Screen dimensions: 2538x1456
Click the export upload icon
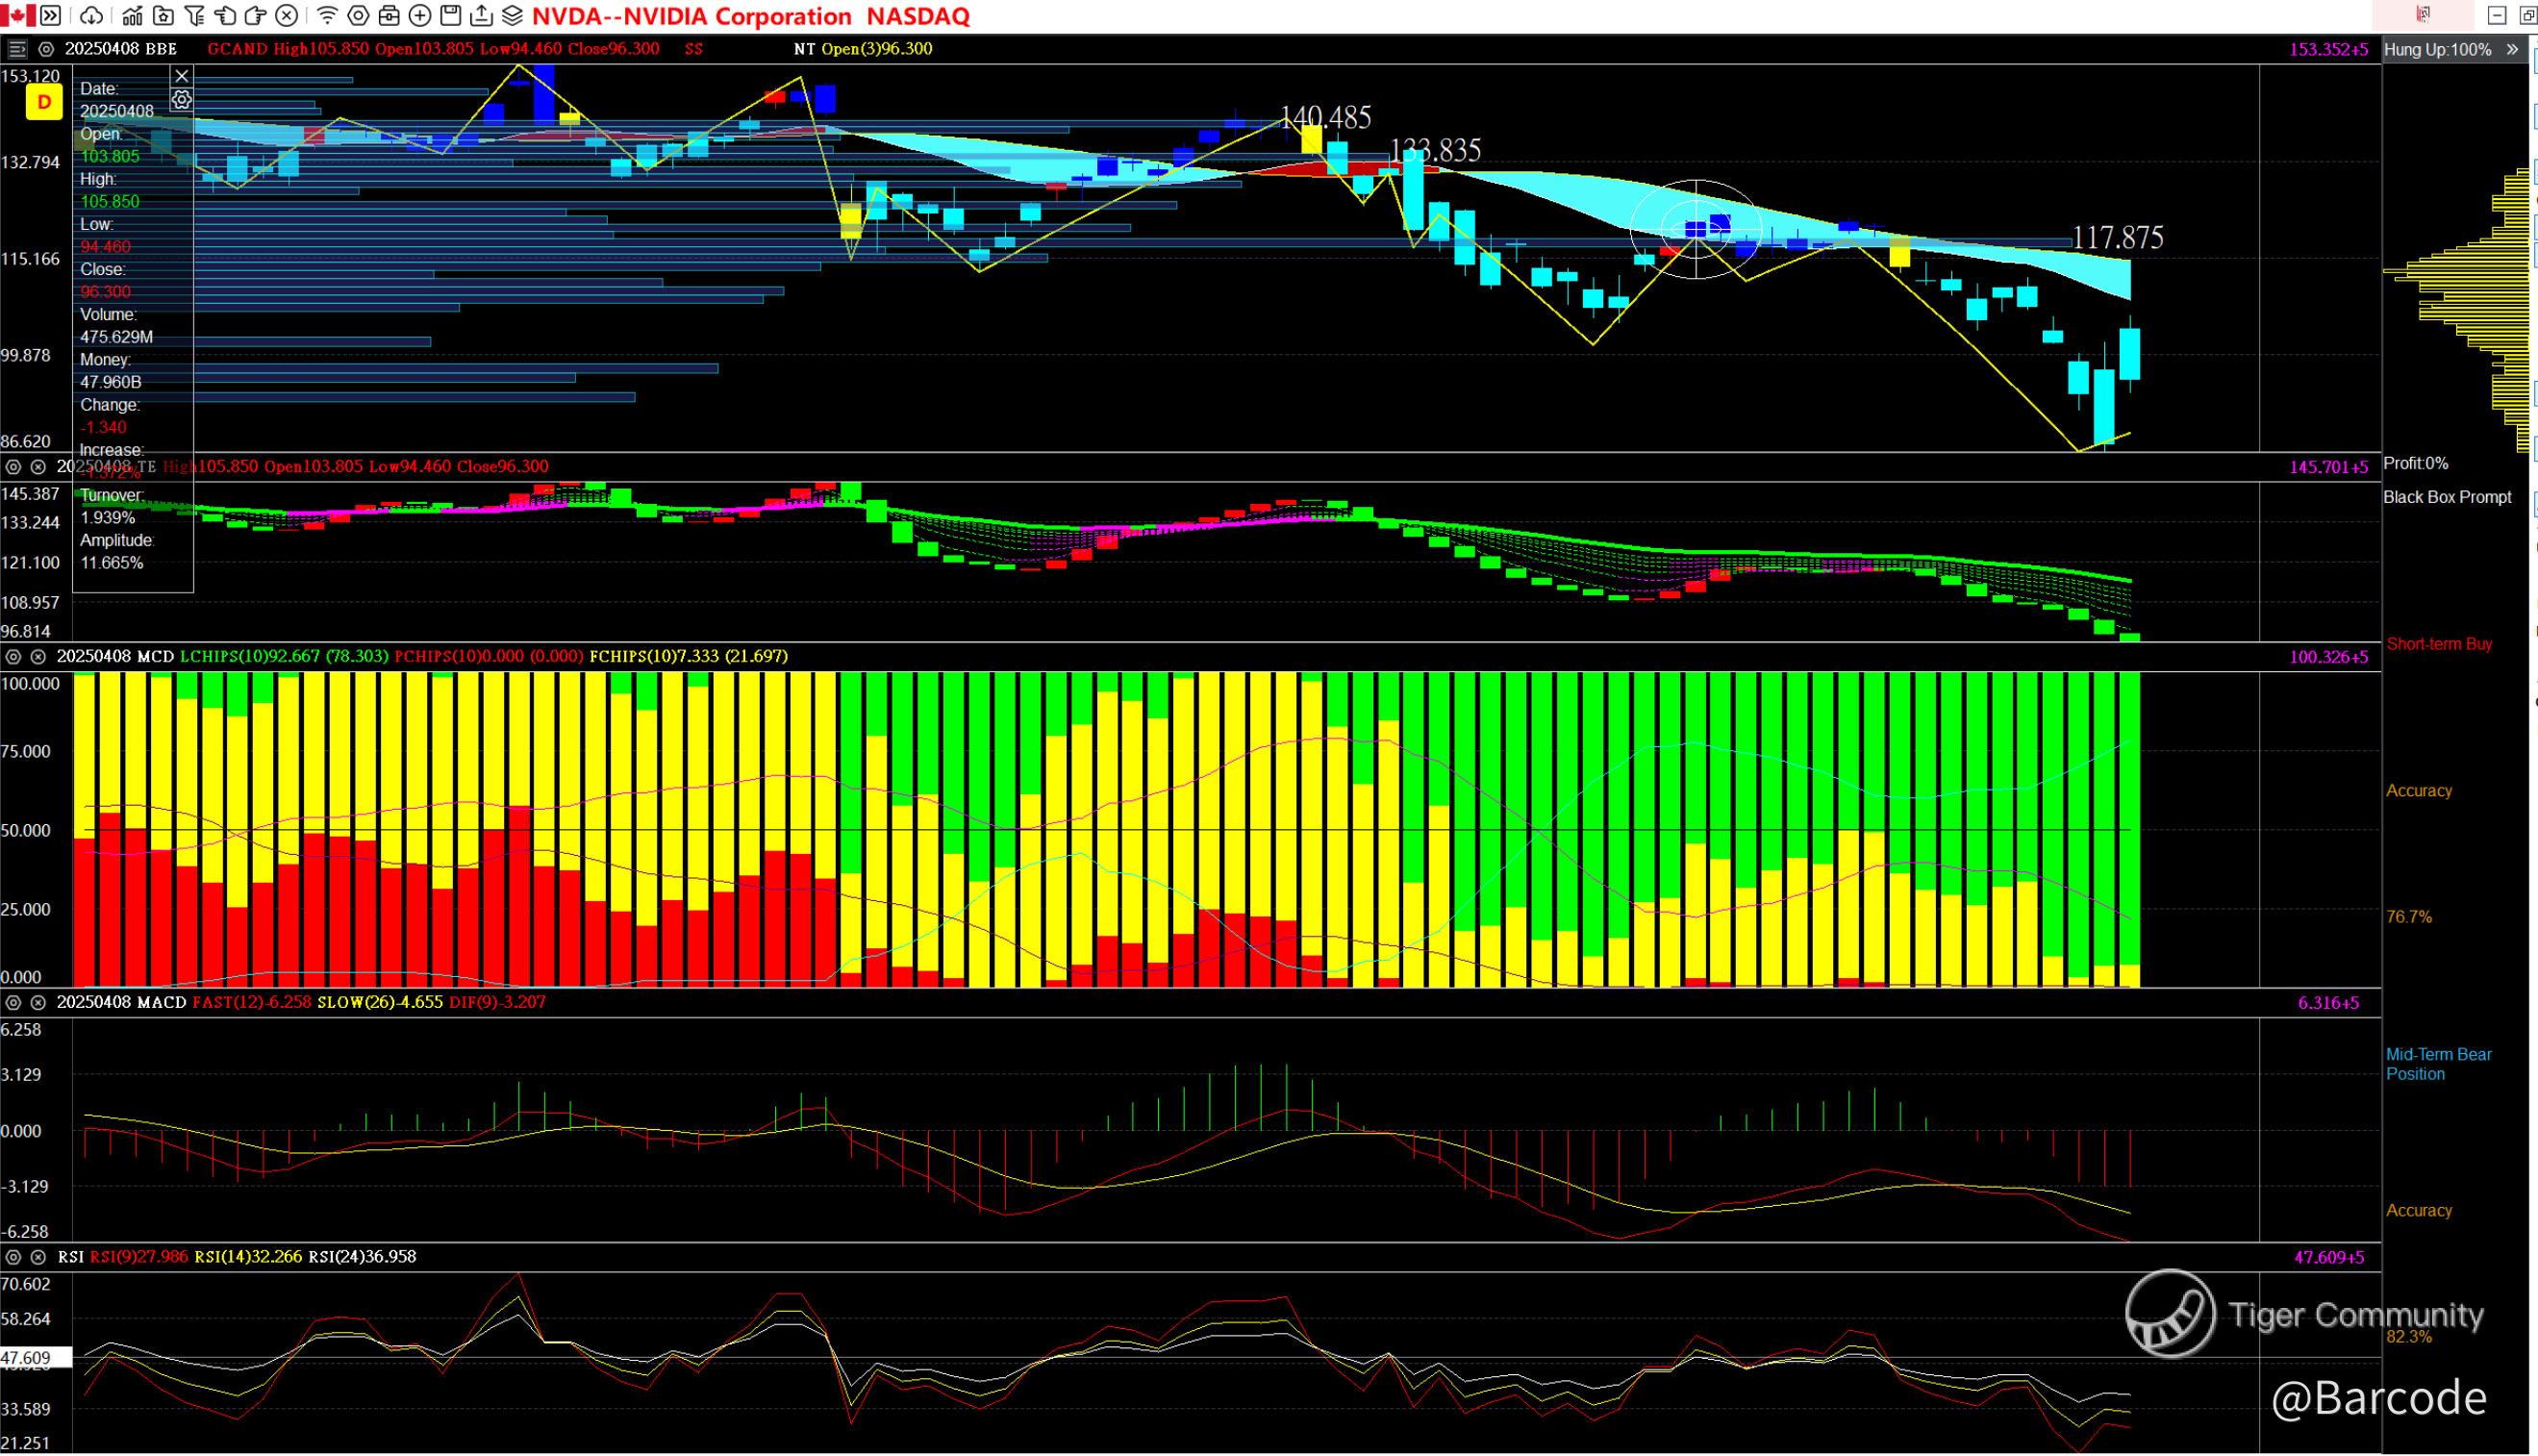(481, 16)
